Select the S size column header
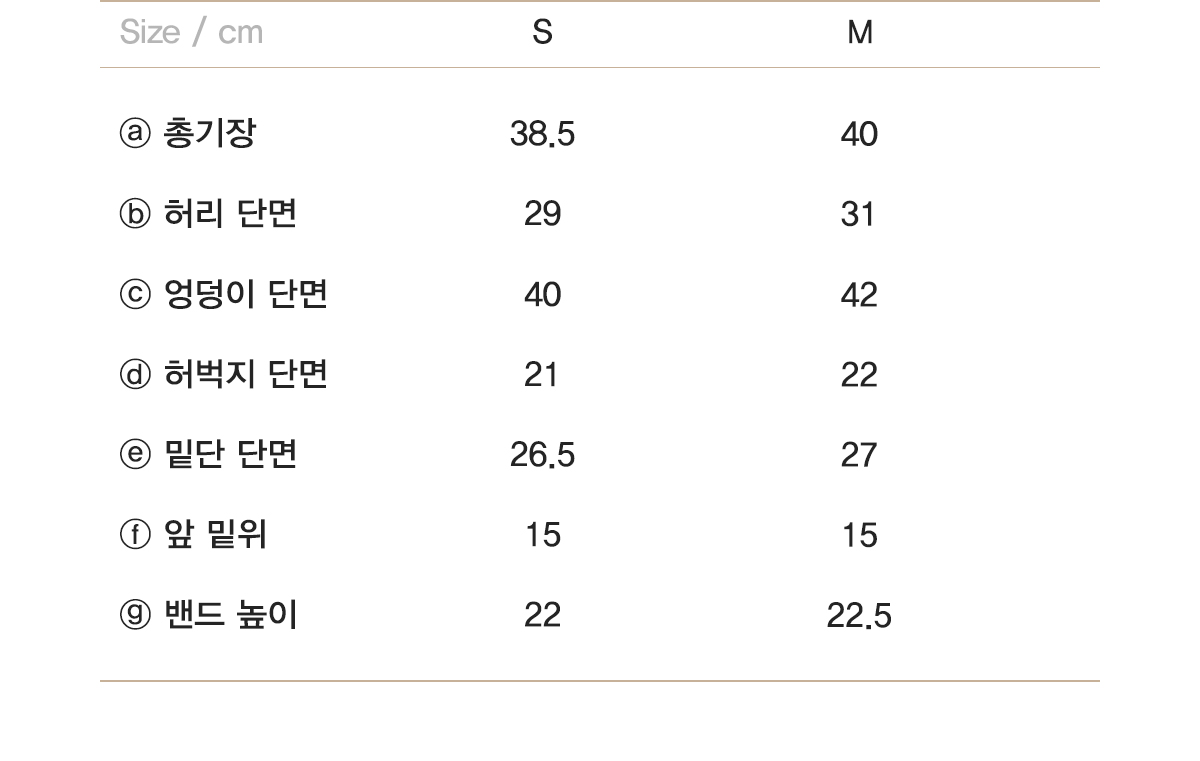The width and height of the screenshot is (1200, 761). 542,33
